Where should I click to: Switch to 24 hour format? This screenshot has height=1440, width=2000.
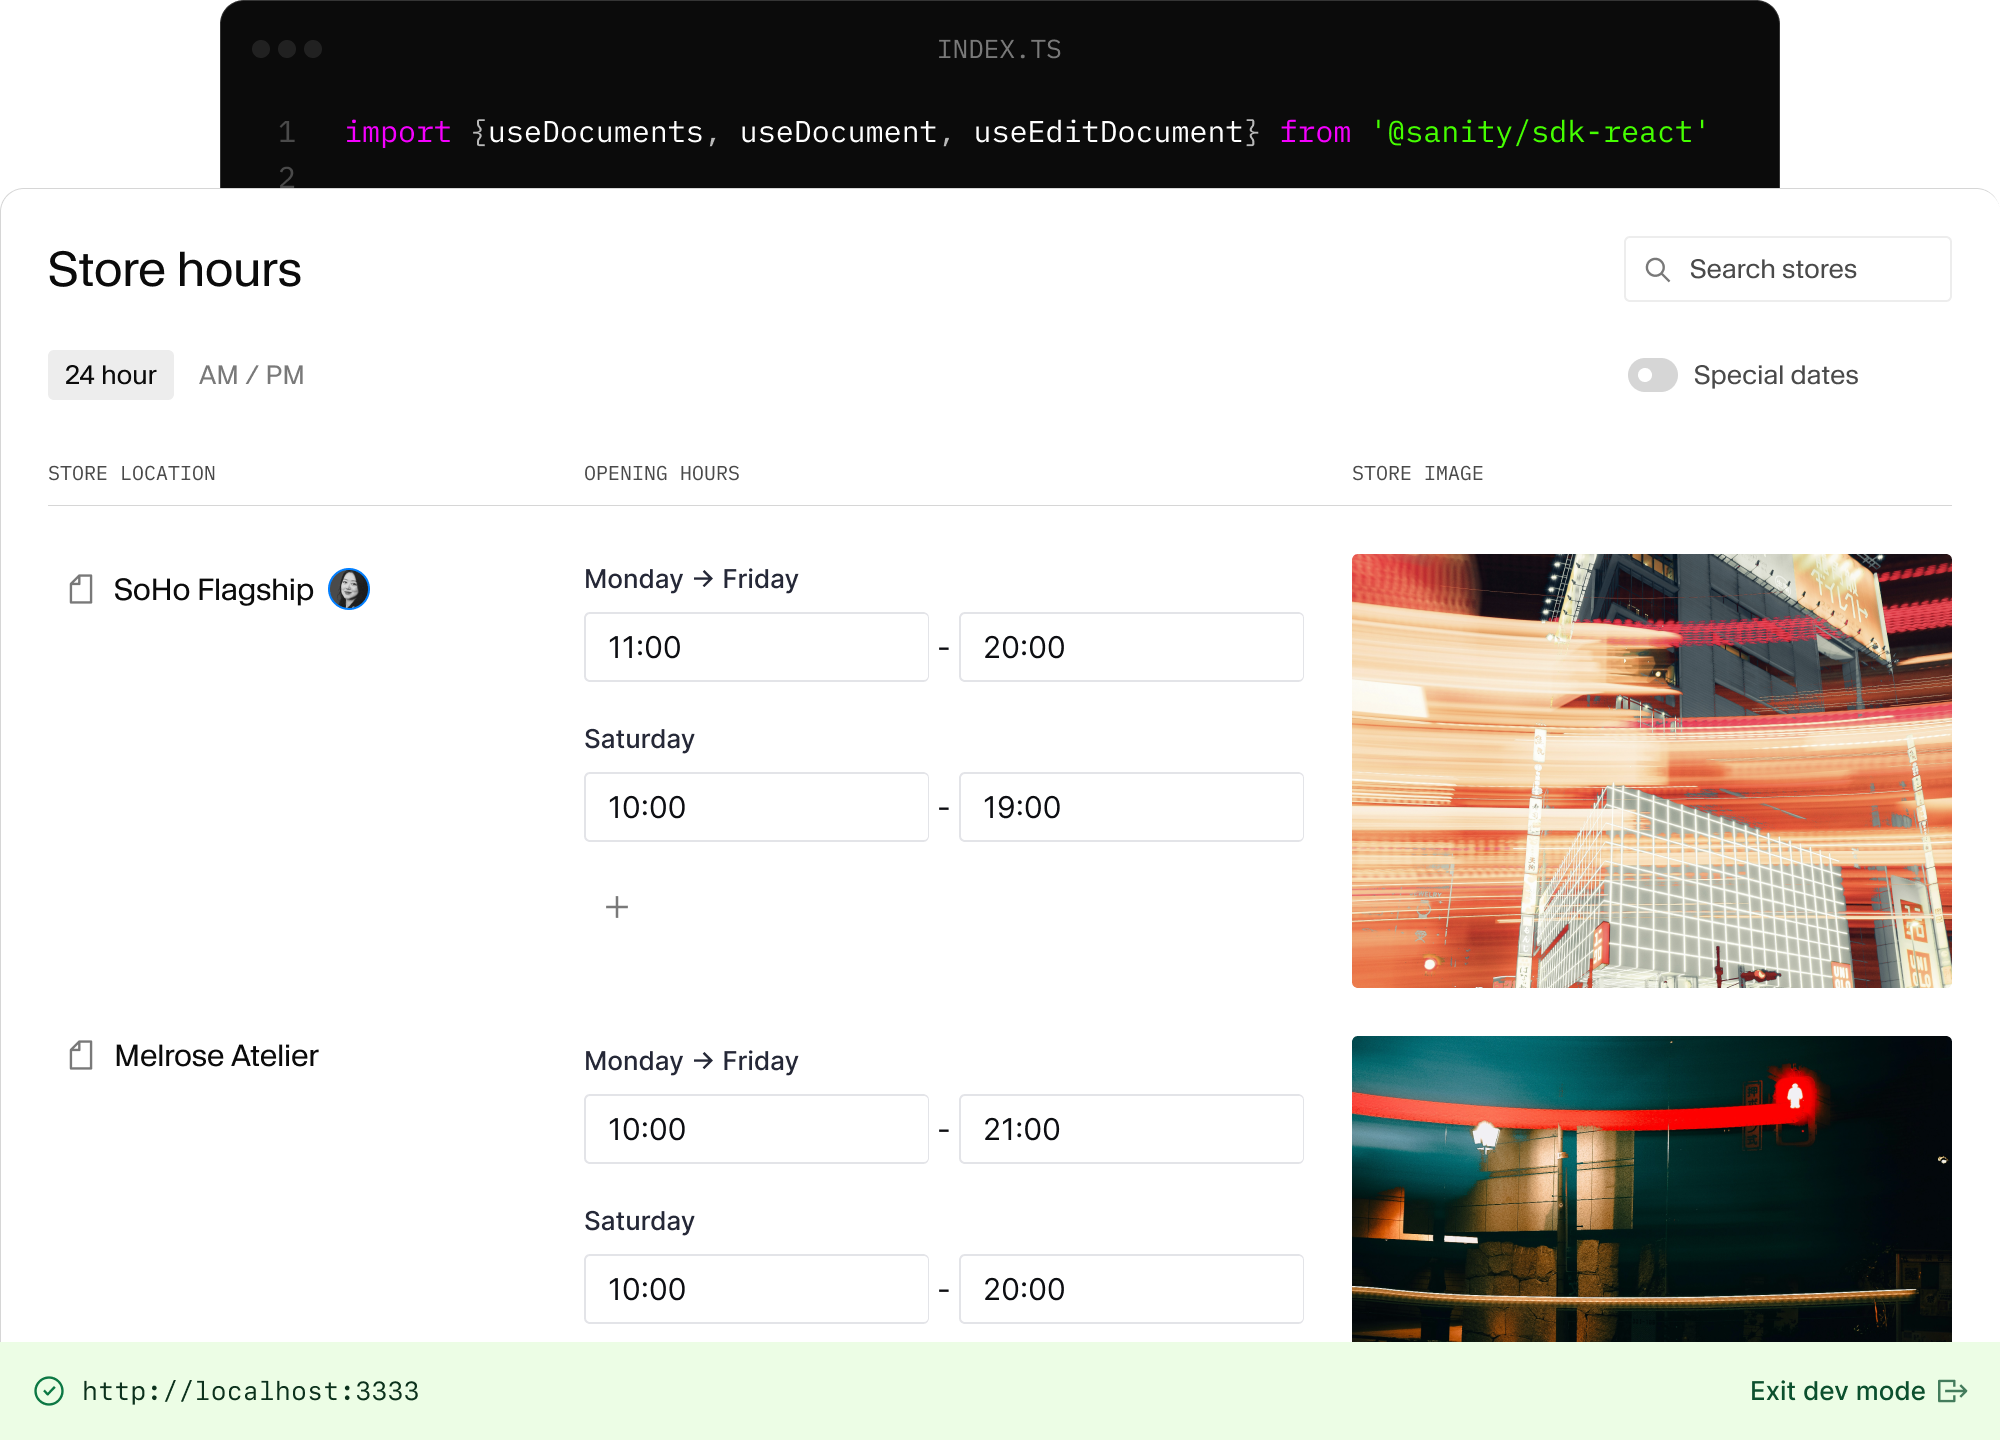pyautogui.click(x=111, y=375)
